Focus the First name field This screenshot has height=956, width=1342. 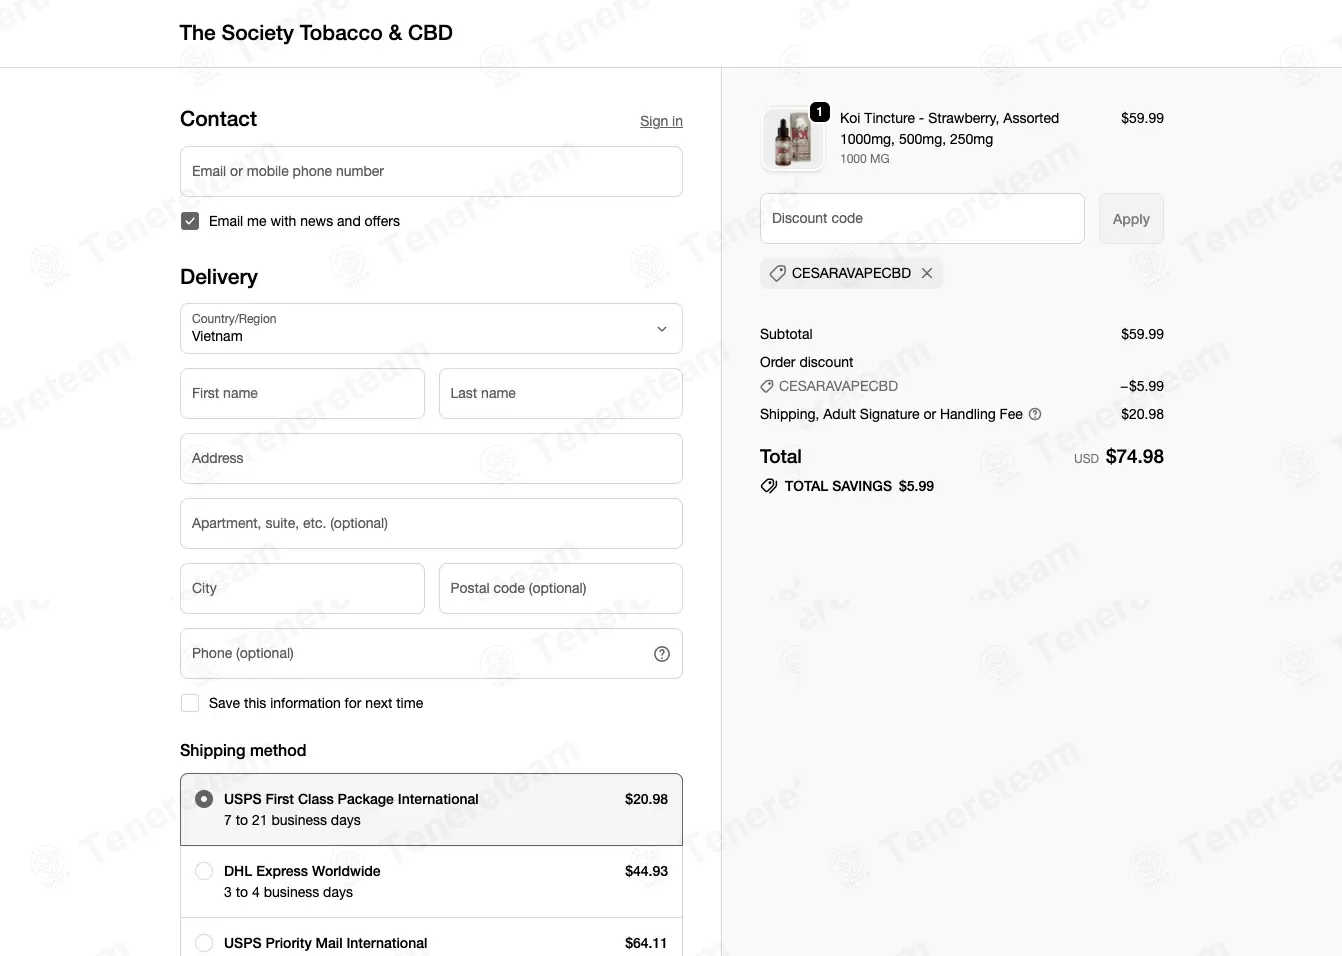(x=302, y=394)
